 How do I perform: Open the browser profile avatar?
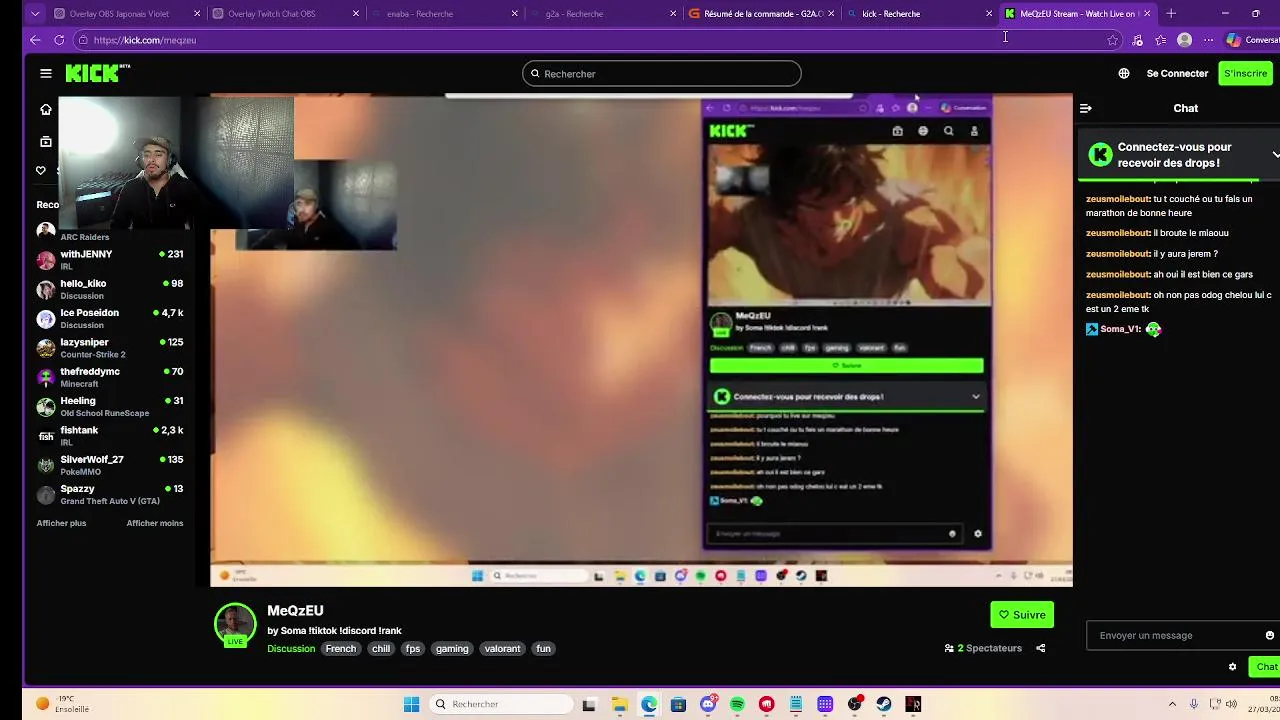[1185, 40]
